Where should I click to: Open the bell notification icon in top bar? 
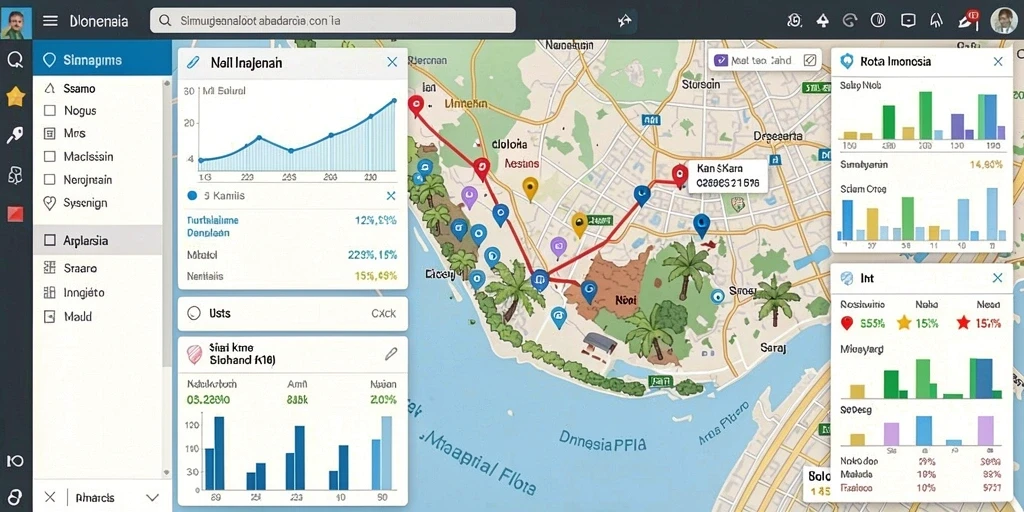[x=823, y=21]
